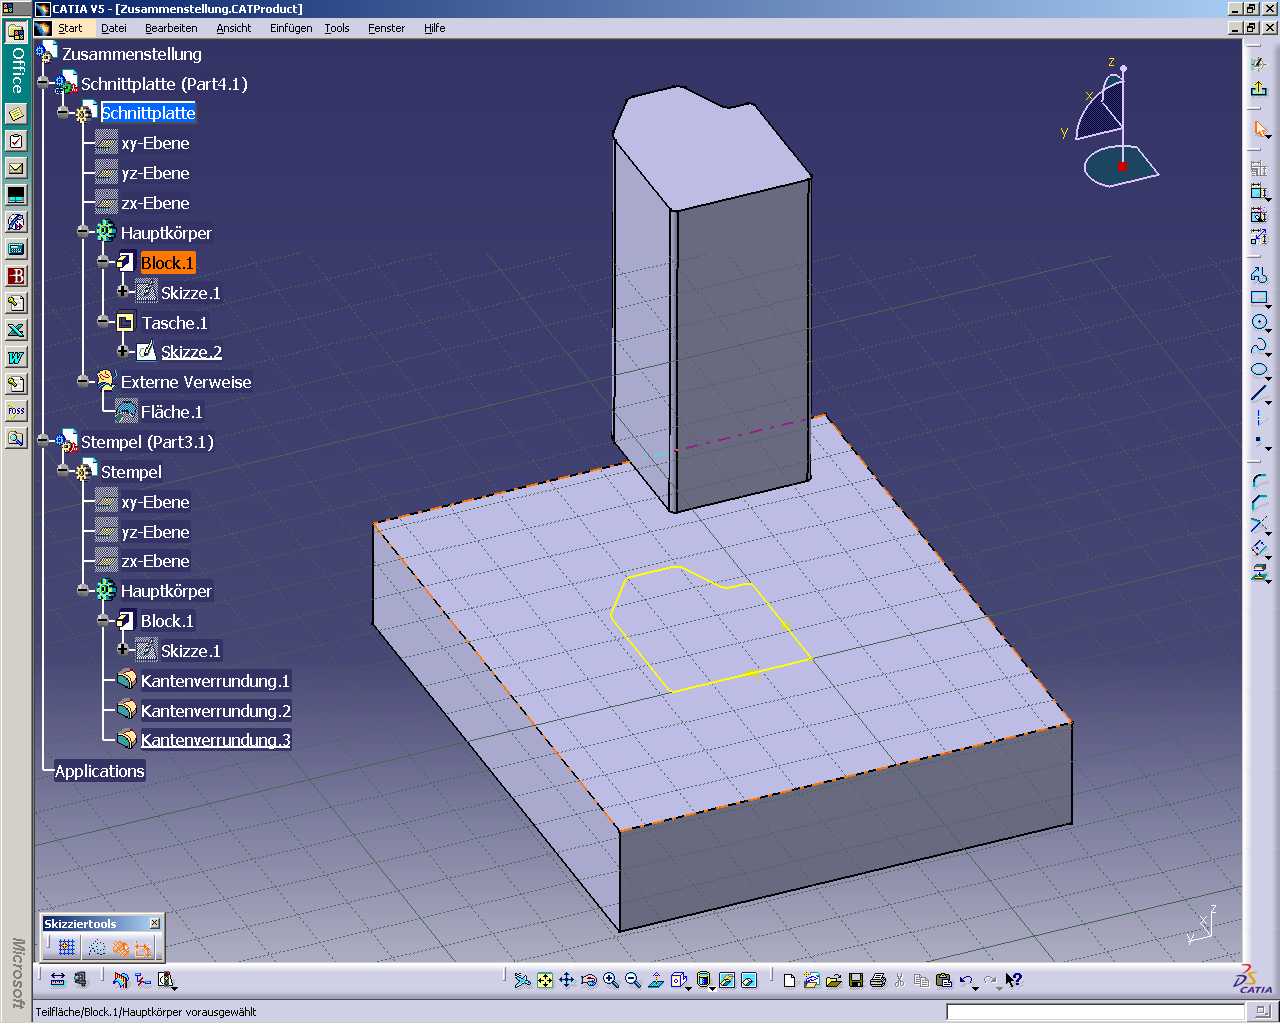Screen dimensions: 1280x1024
Task: Expand the Skizze.2 tree node
Action: pyautogui.click(x=122, y=351)
